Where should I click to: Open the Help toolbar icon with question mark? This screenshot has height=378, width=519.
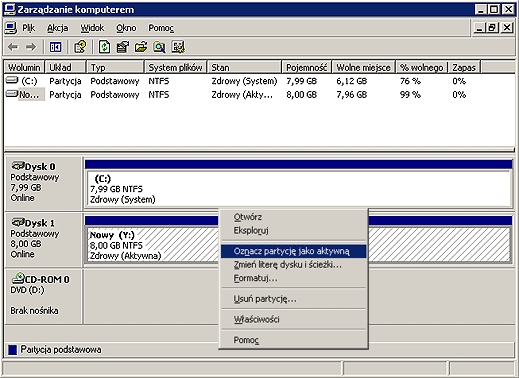pyautogui.click(x=80, y=47)
